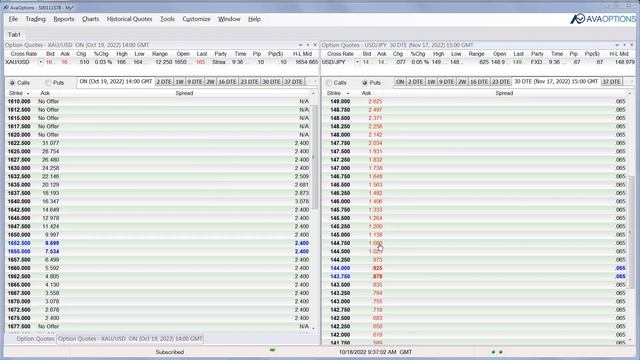Screen dimensions: 640x360
Task: Select Puts in the USD/JPY panel
Action: point(365,83)
